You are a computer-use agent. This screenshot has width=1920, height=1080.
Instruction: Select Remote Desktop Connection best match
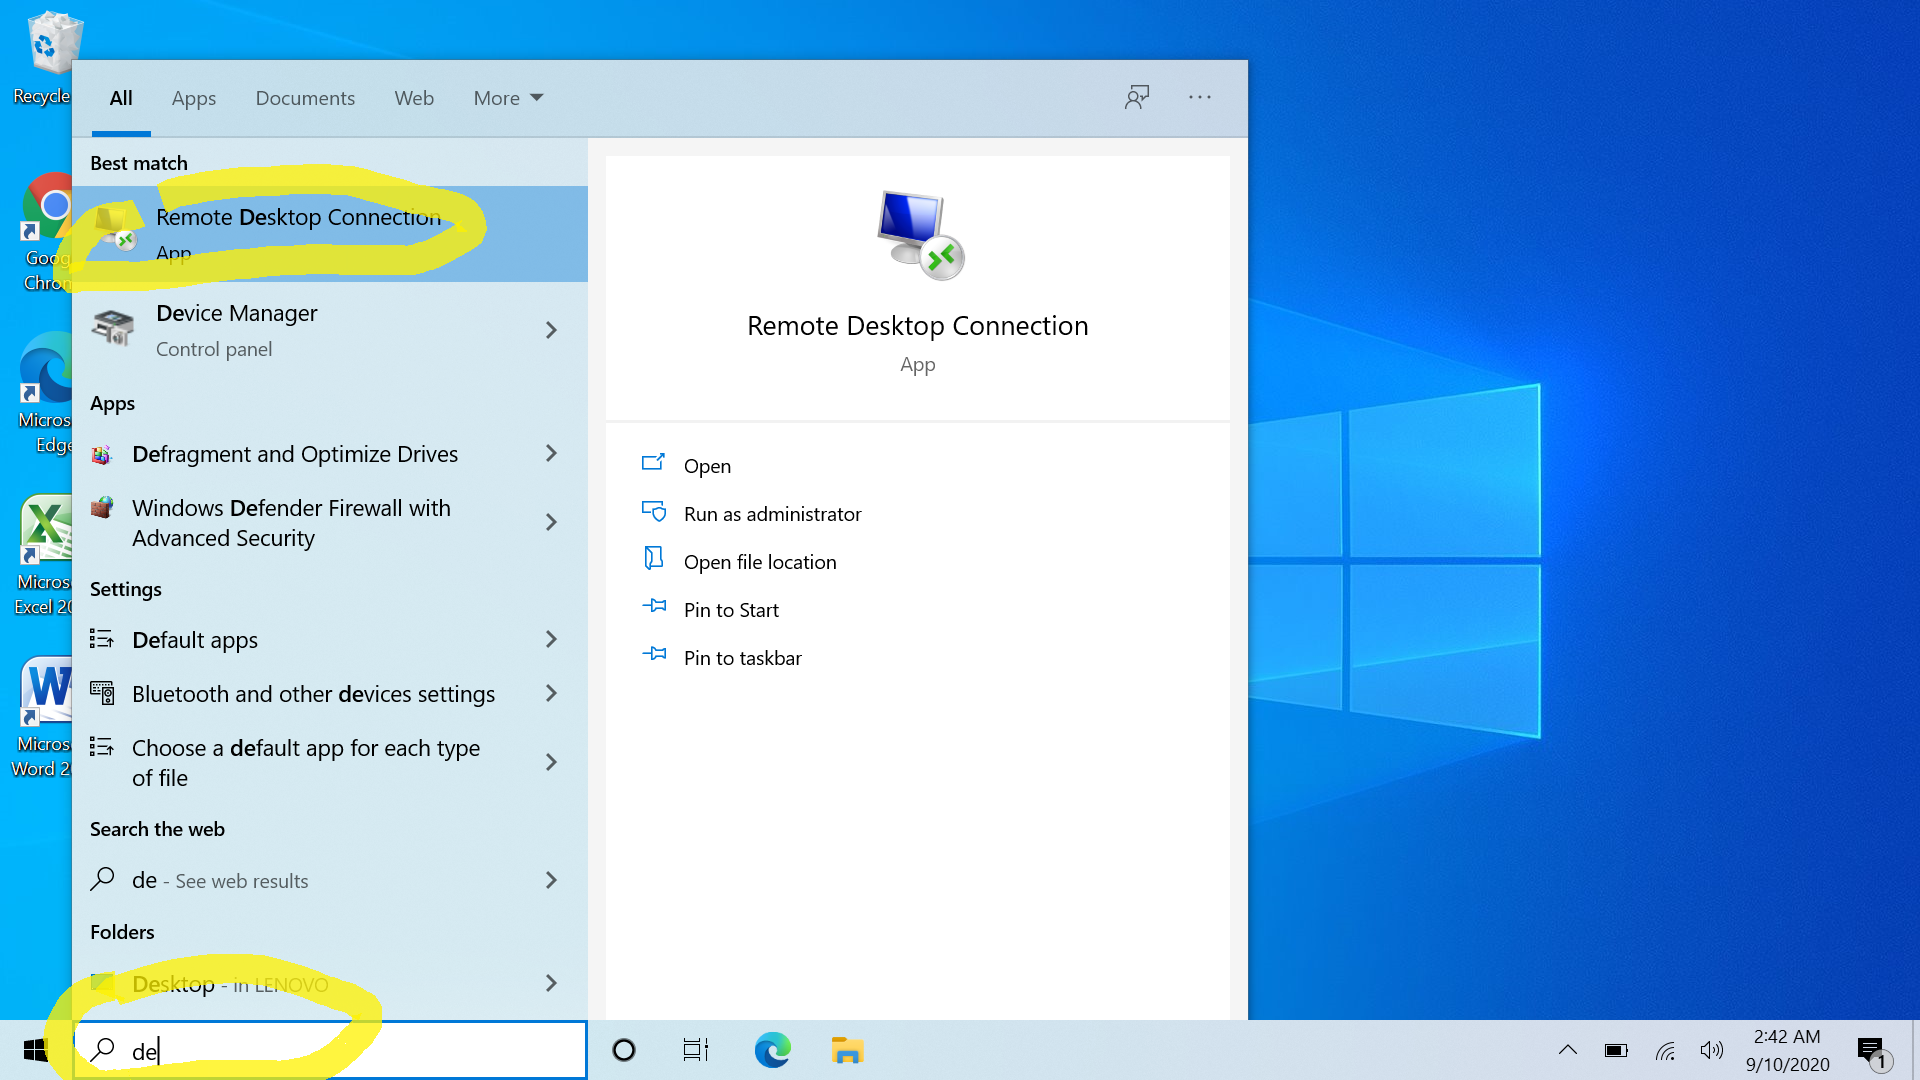[330, 234]
